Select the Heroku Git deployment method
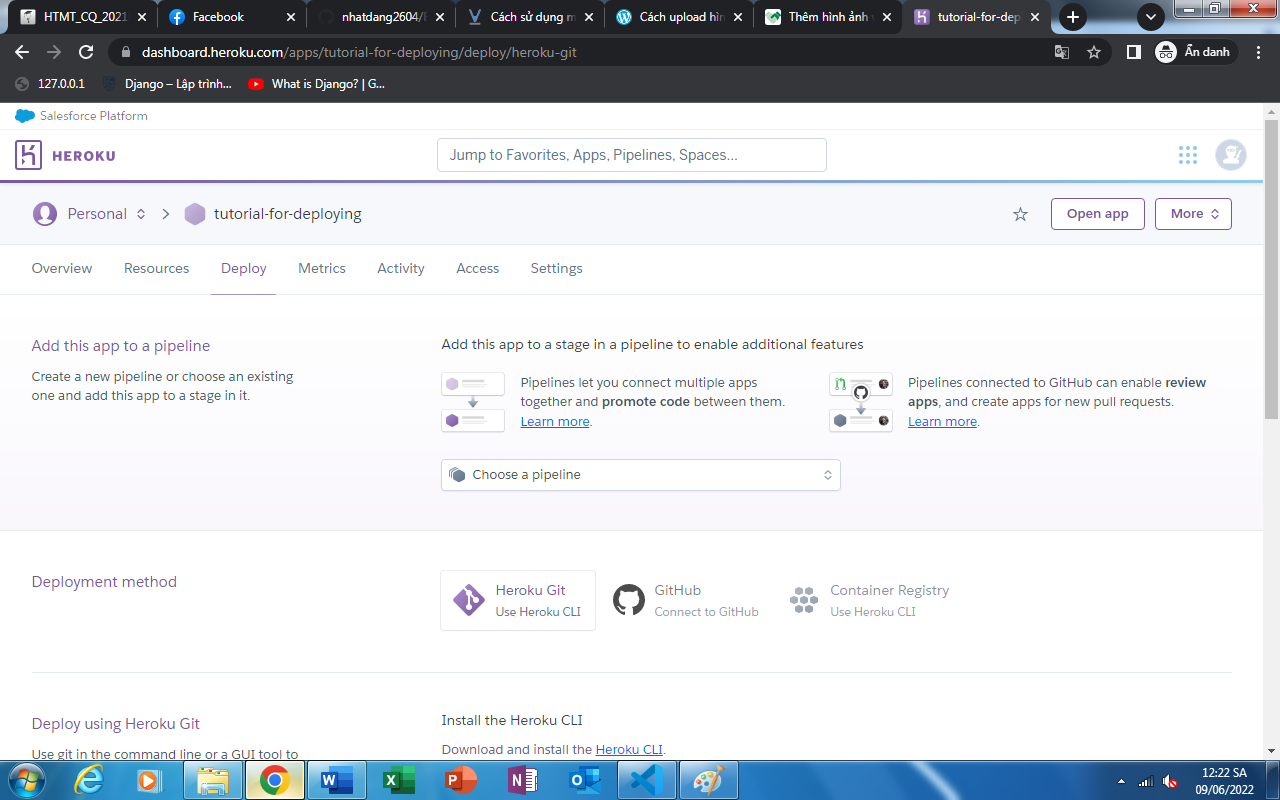Screen dimensions: 1280x800 [x=518, y=600]
